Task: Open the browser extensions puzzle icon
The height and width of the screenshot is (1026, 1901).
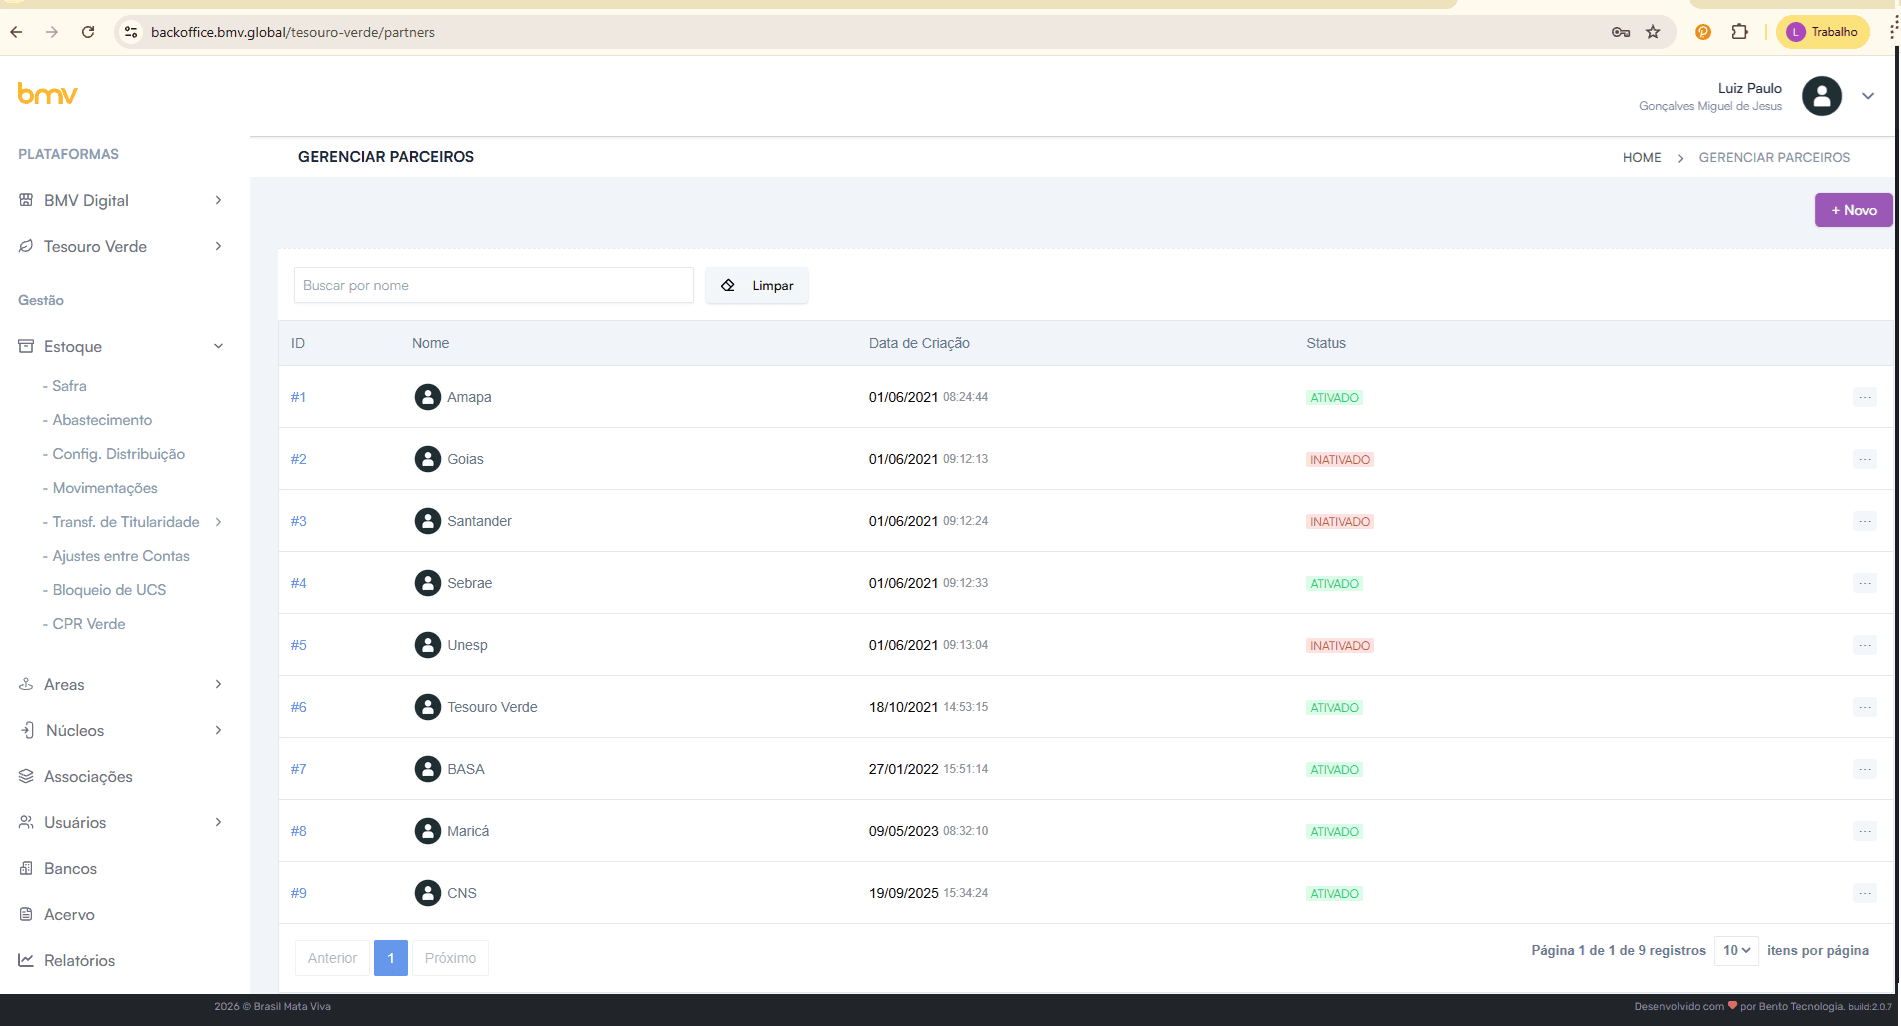Action: coord(1740,32)
